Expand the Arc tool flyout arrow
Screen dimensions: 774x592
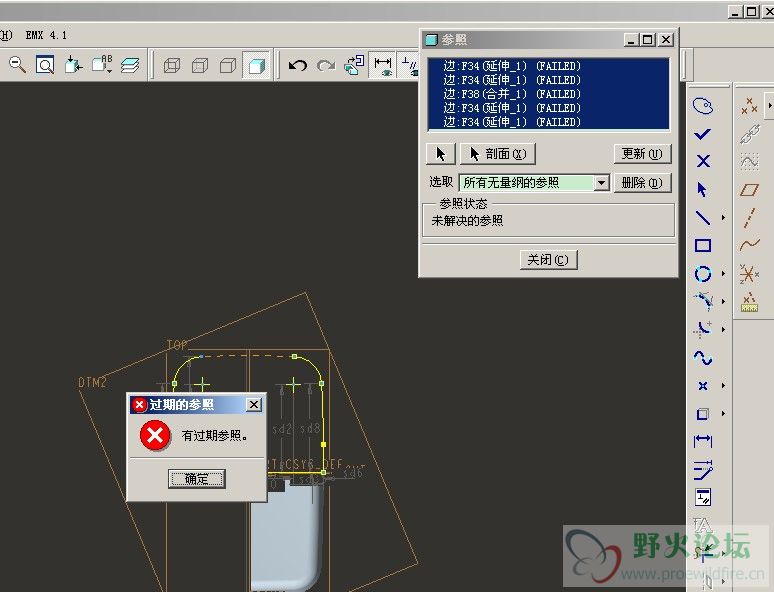coord(723,301)
